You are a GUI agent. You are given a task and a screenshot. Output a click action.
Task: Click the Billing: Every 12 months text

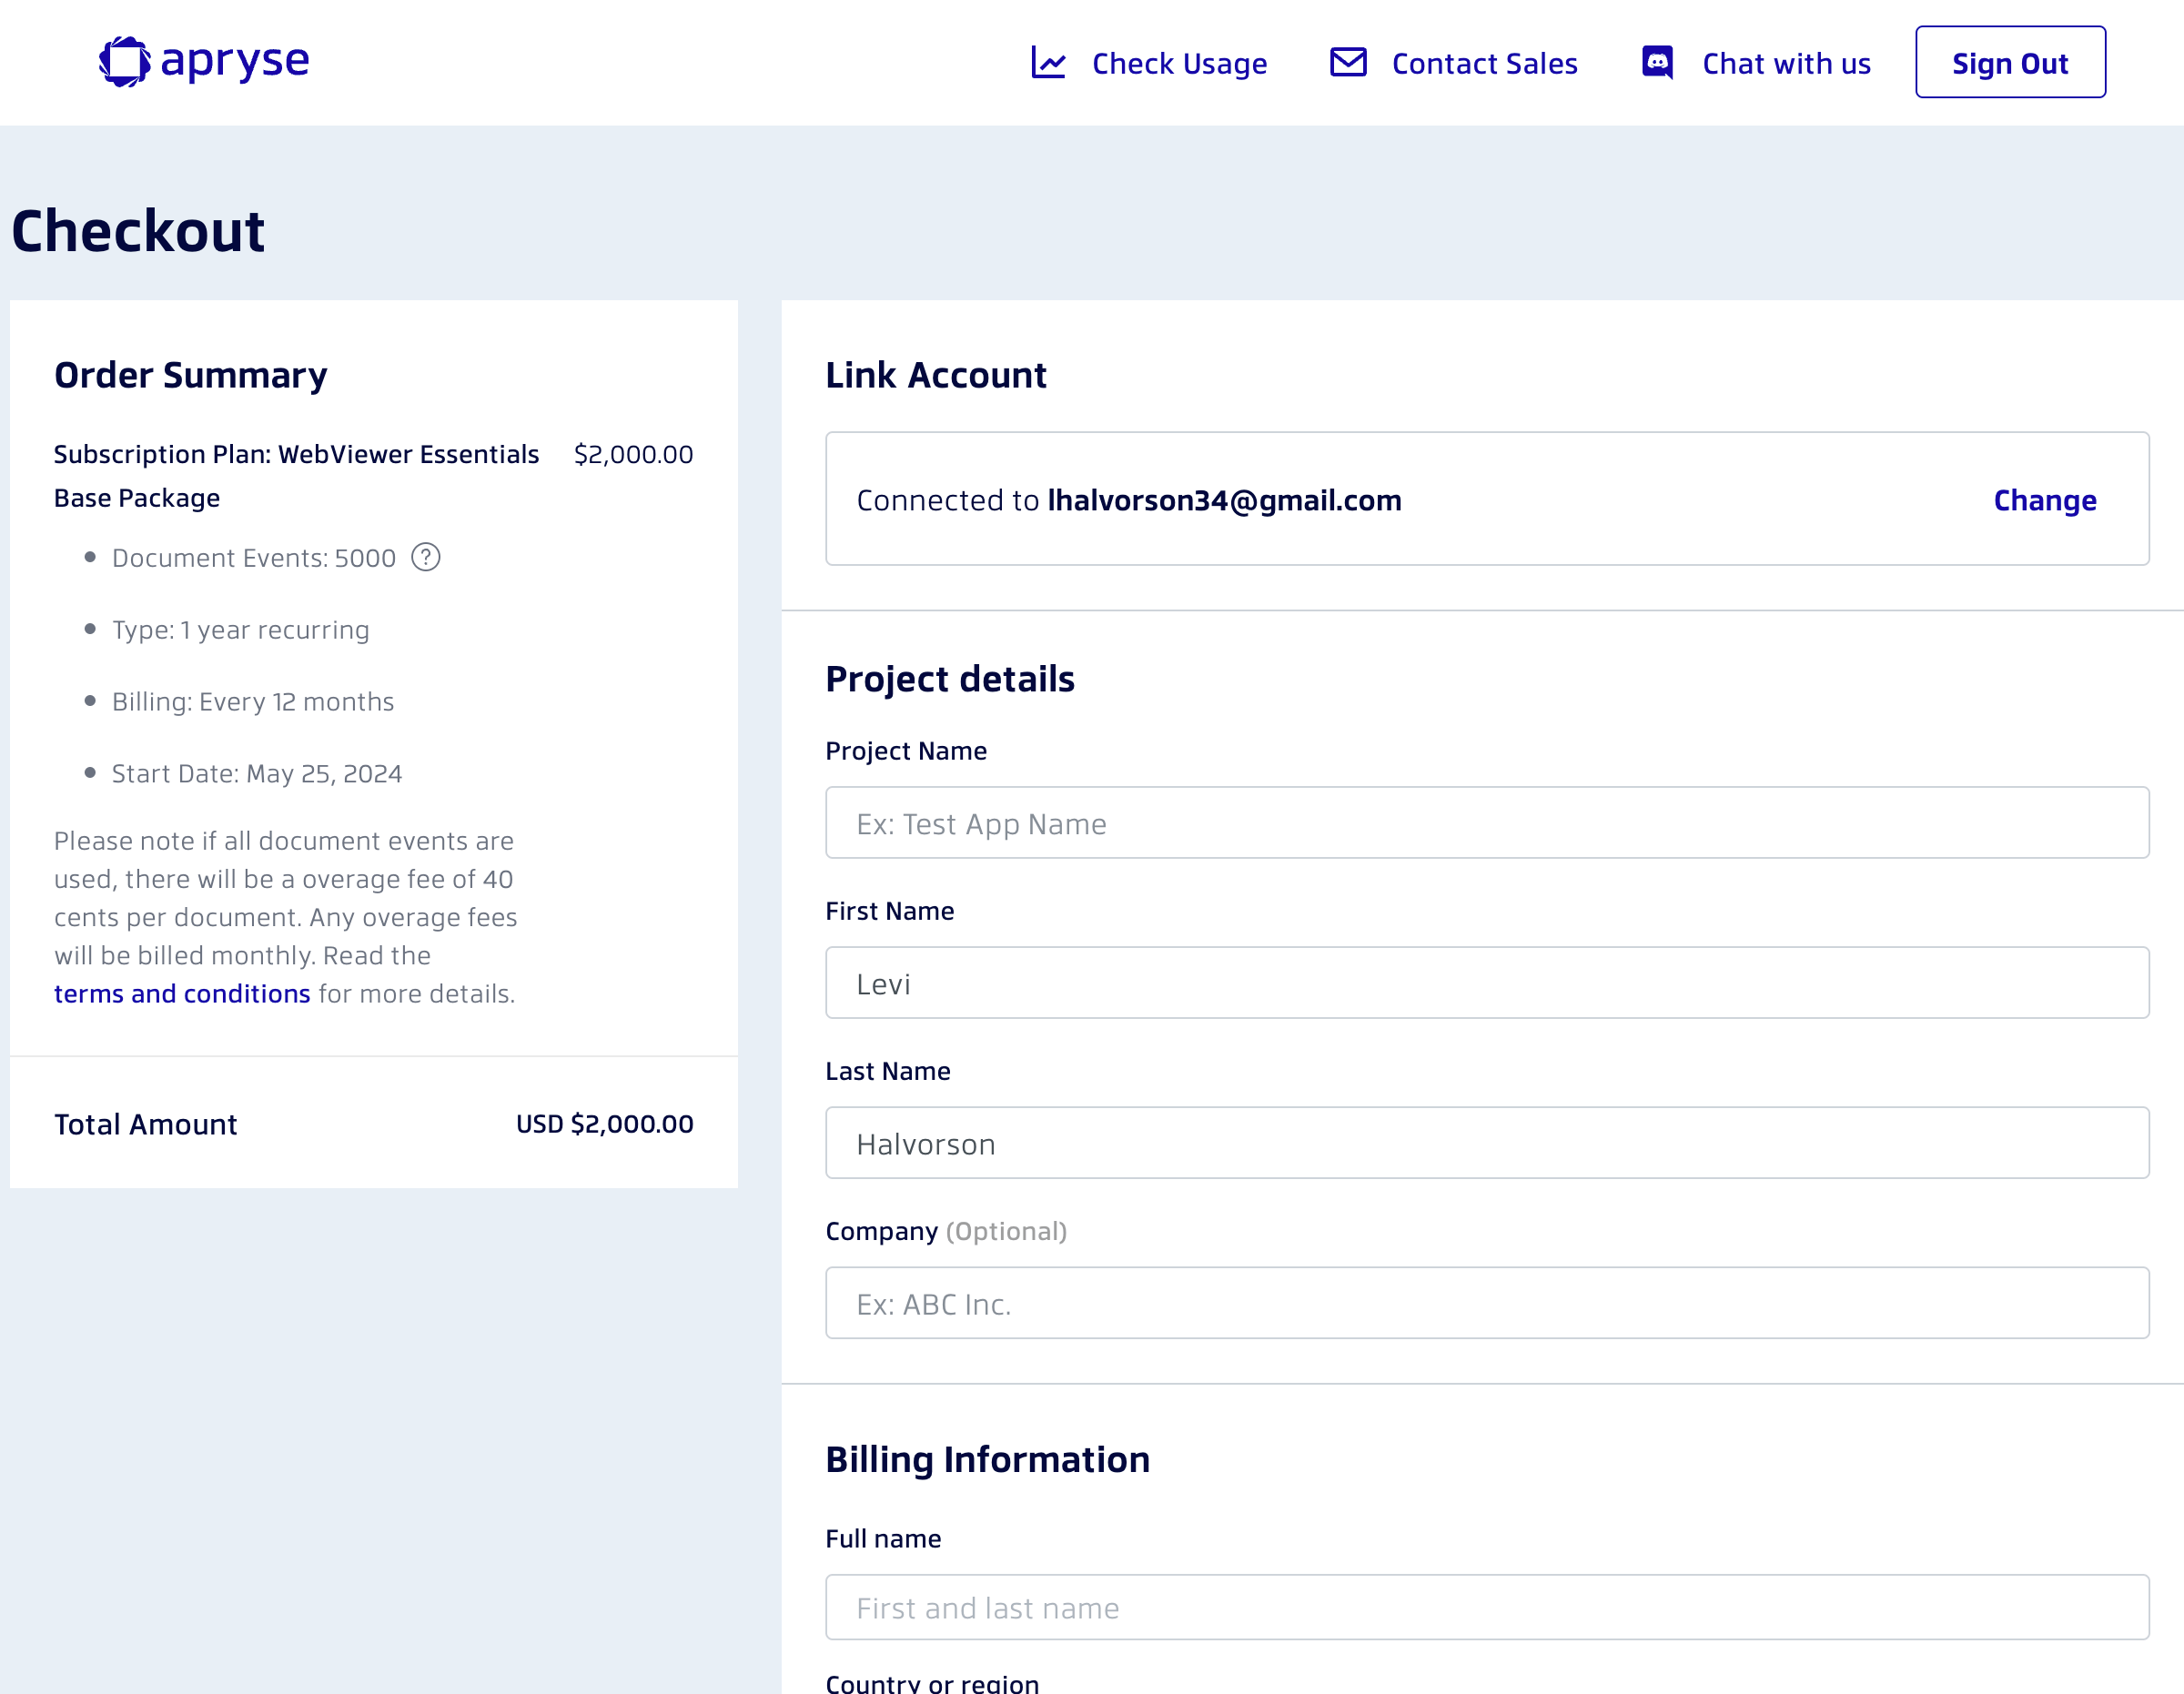point(253,701)
